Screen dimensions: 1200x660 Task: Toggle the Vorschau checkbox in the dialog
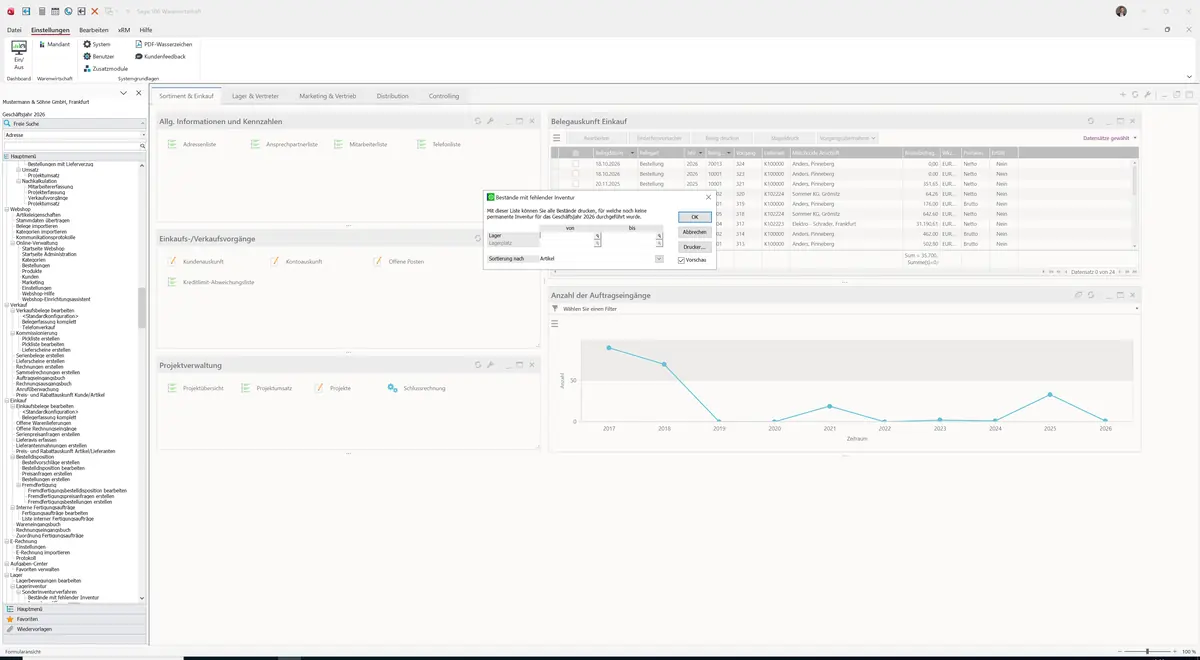[x=682, y=260]
